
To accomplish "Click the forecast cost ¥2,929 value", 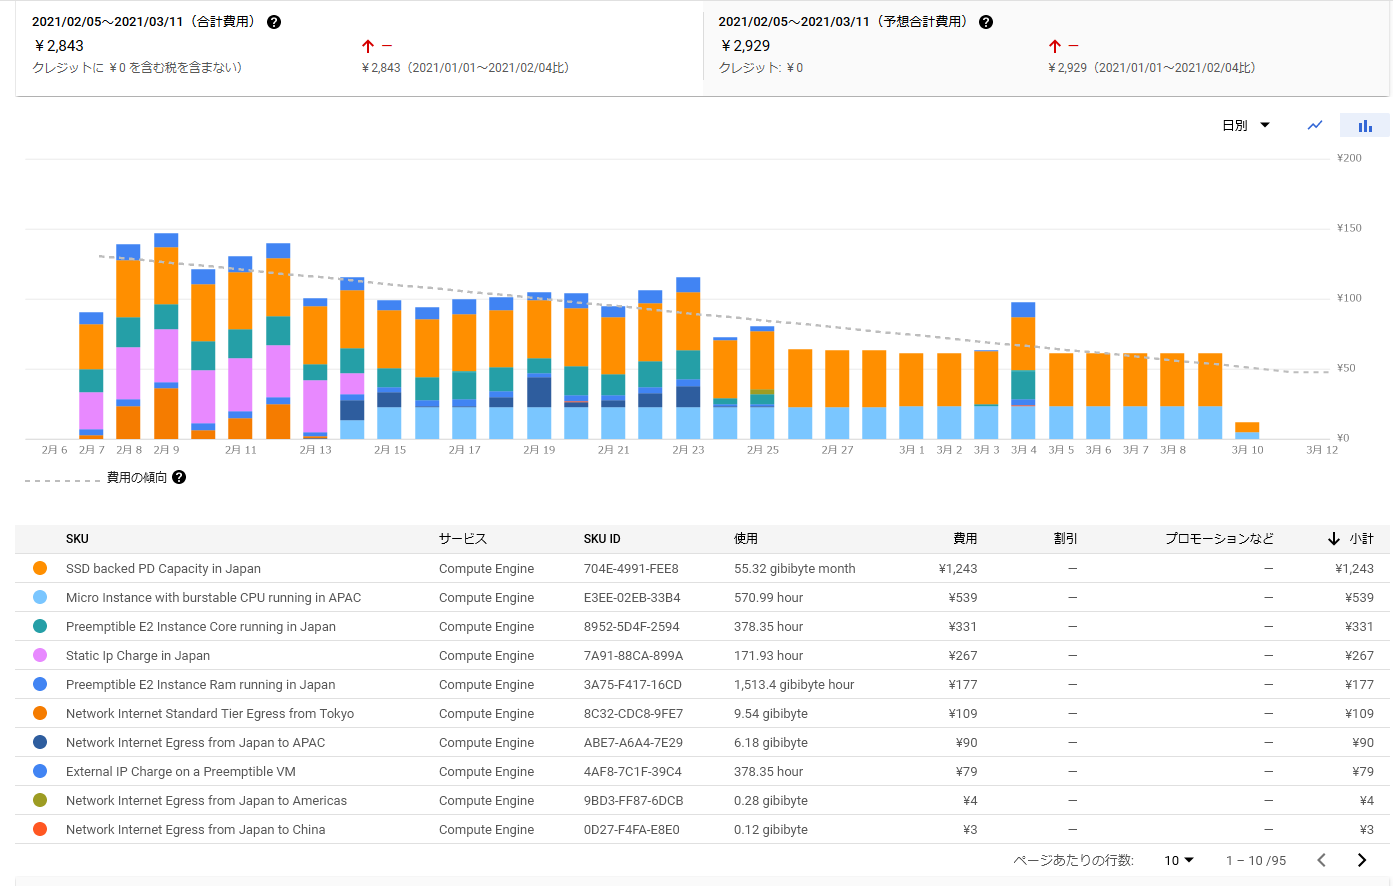I will 745,46.
